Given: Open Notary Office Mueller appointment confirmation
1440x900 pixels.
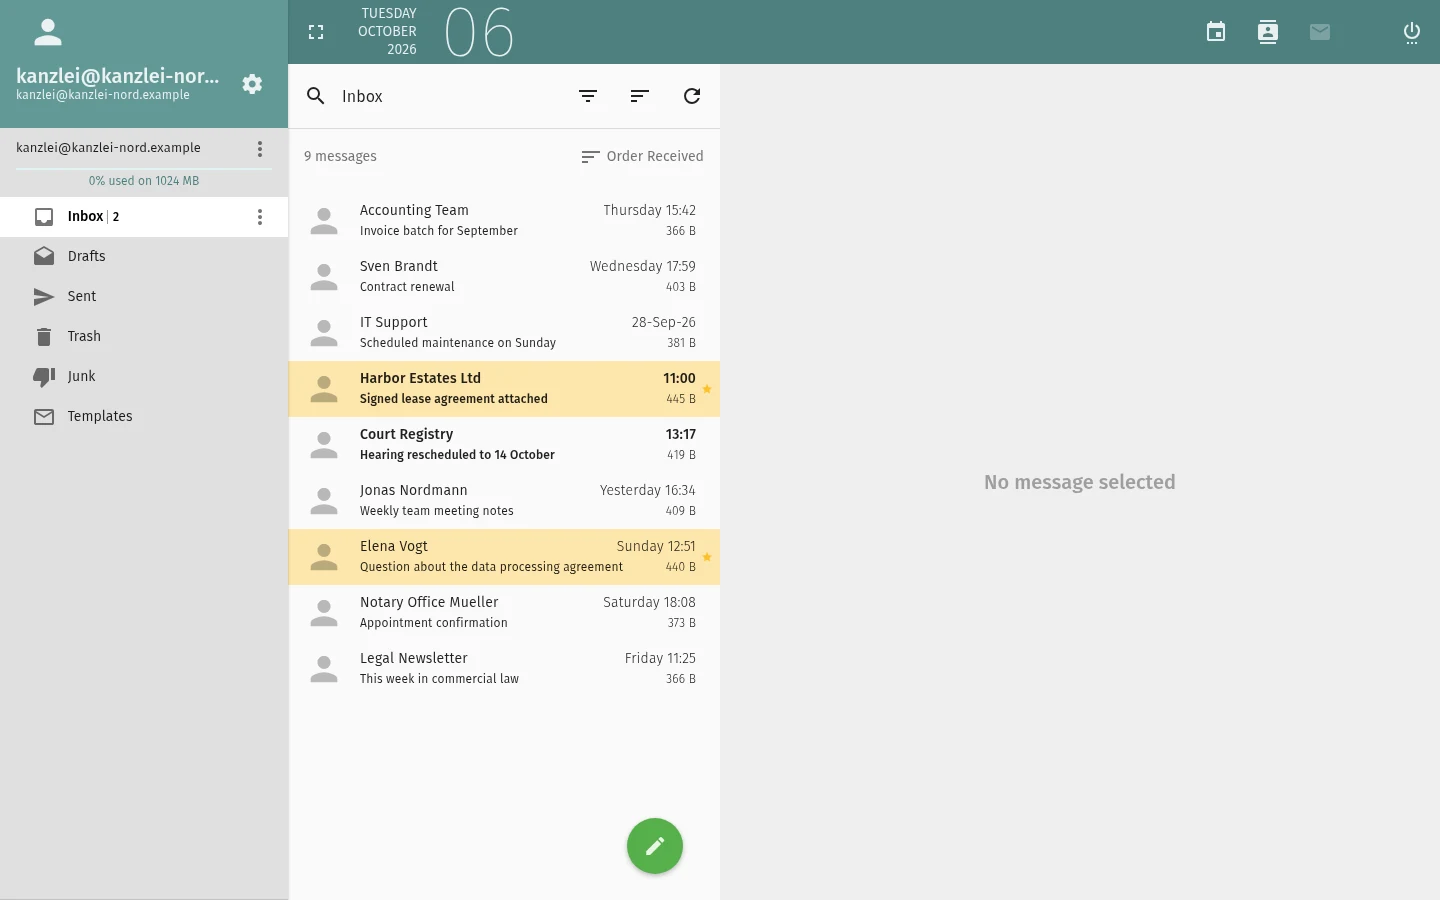Looking at the screenshot, I should pos(504,613).
